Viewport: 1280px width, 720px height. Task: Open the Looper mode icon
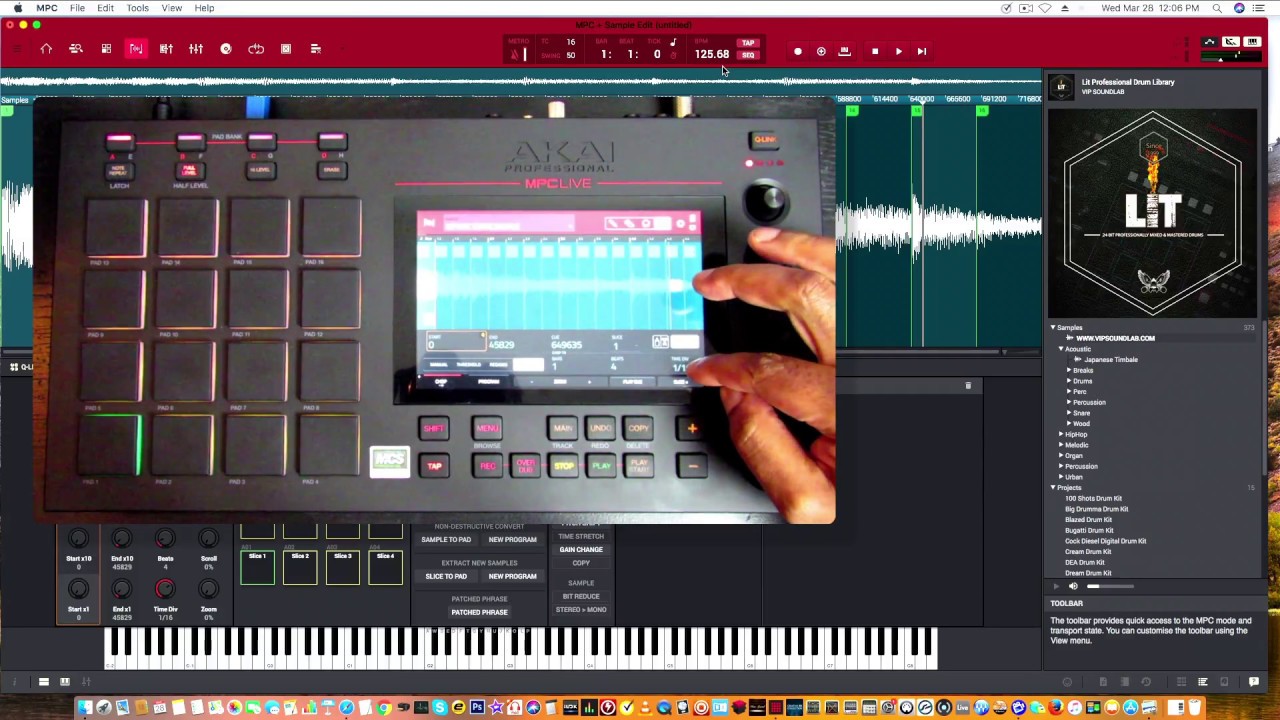point(256,49)
